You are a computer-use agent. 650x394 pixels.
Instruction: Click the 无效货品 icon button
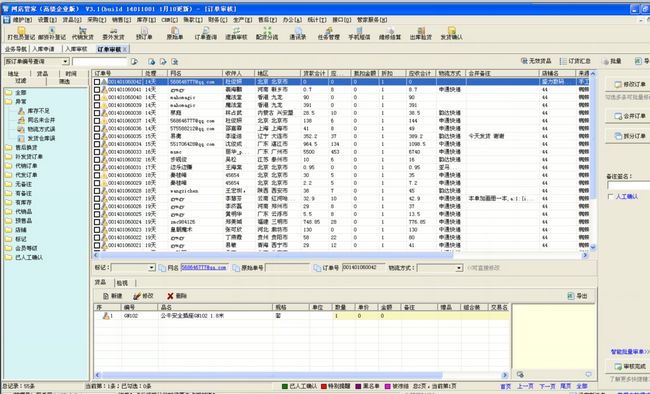coord(536,61)
